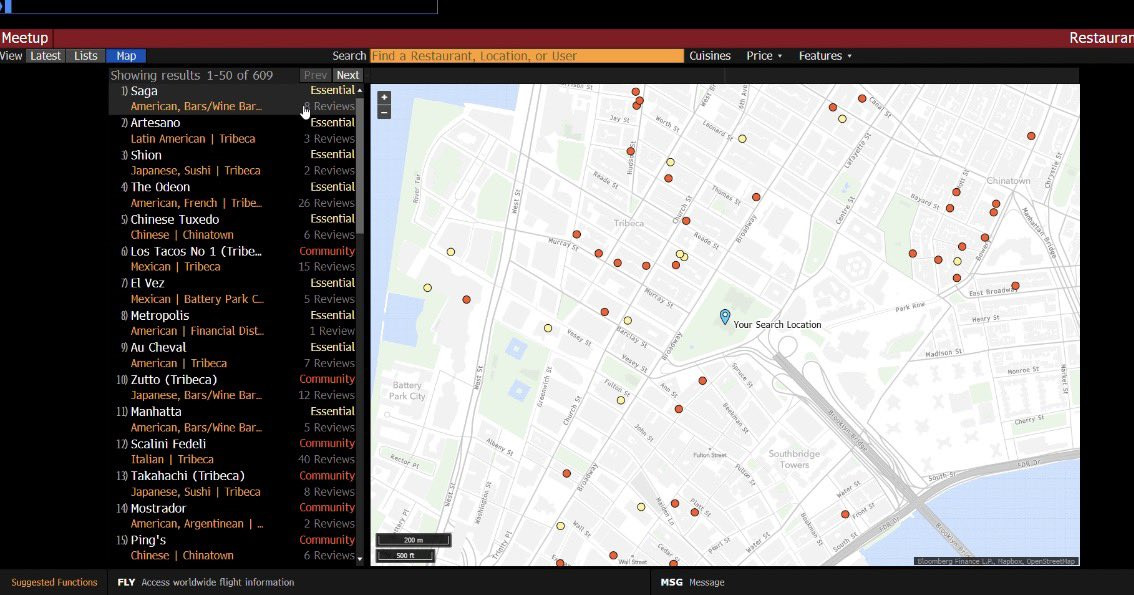Zoom in on the map with plus button
1134x595 pixels.
pos(384,98)
